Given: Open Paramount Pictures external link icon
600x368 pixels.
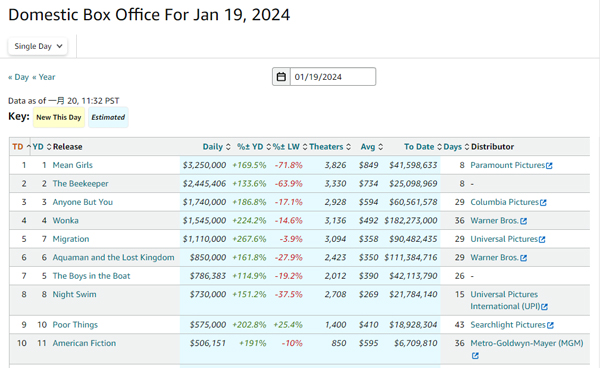Looking at the screenshot, I should click(x=549, y=166).
